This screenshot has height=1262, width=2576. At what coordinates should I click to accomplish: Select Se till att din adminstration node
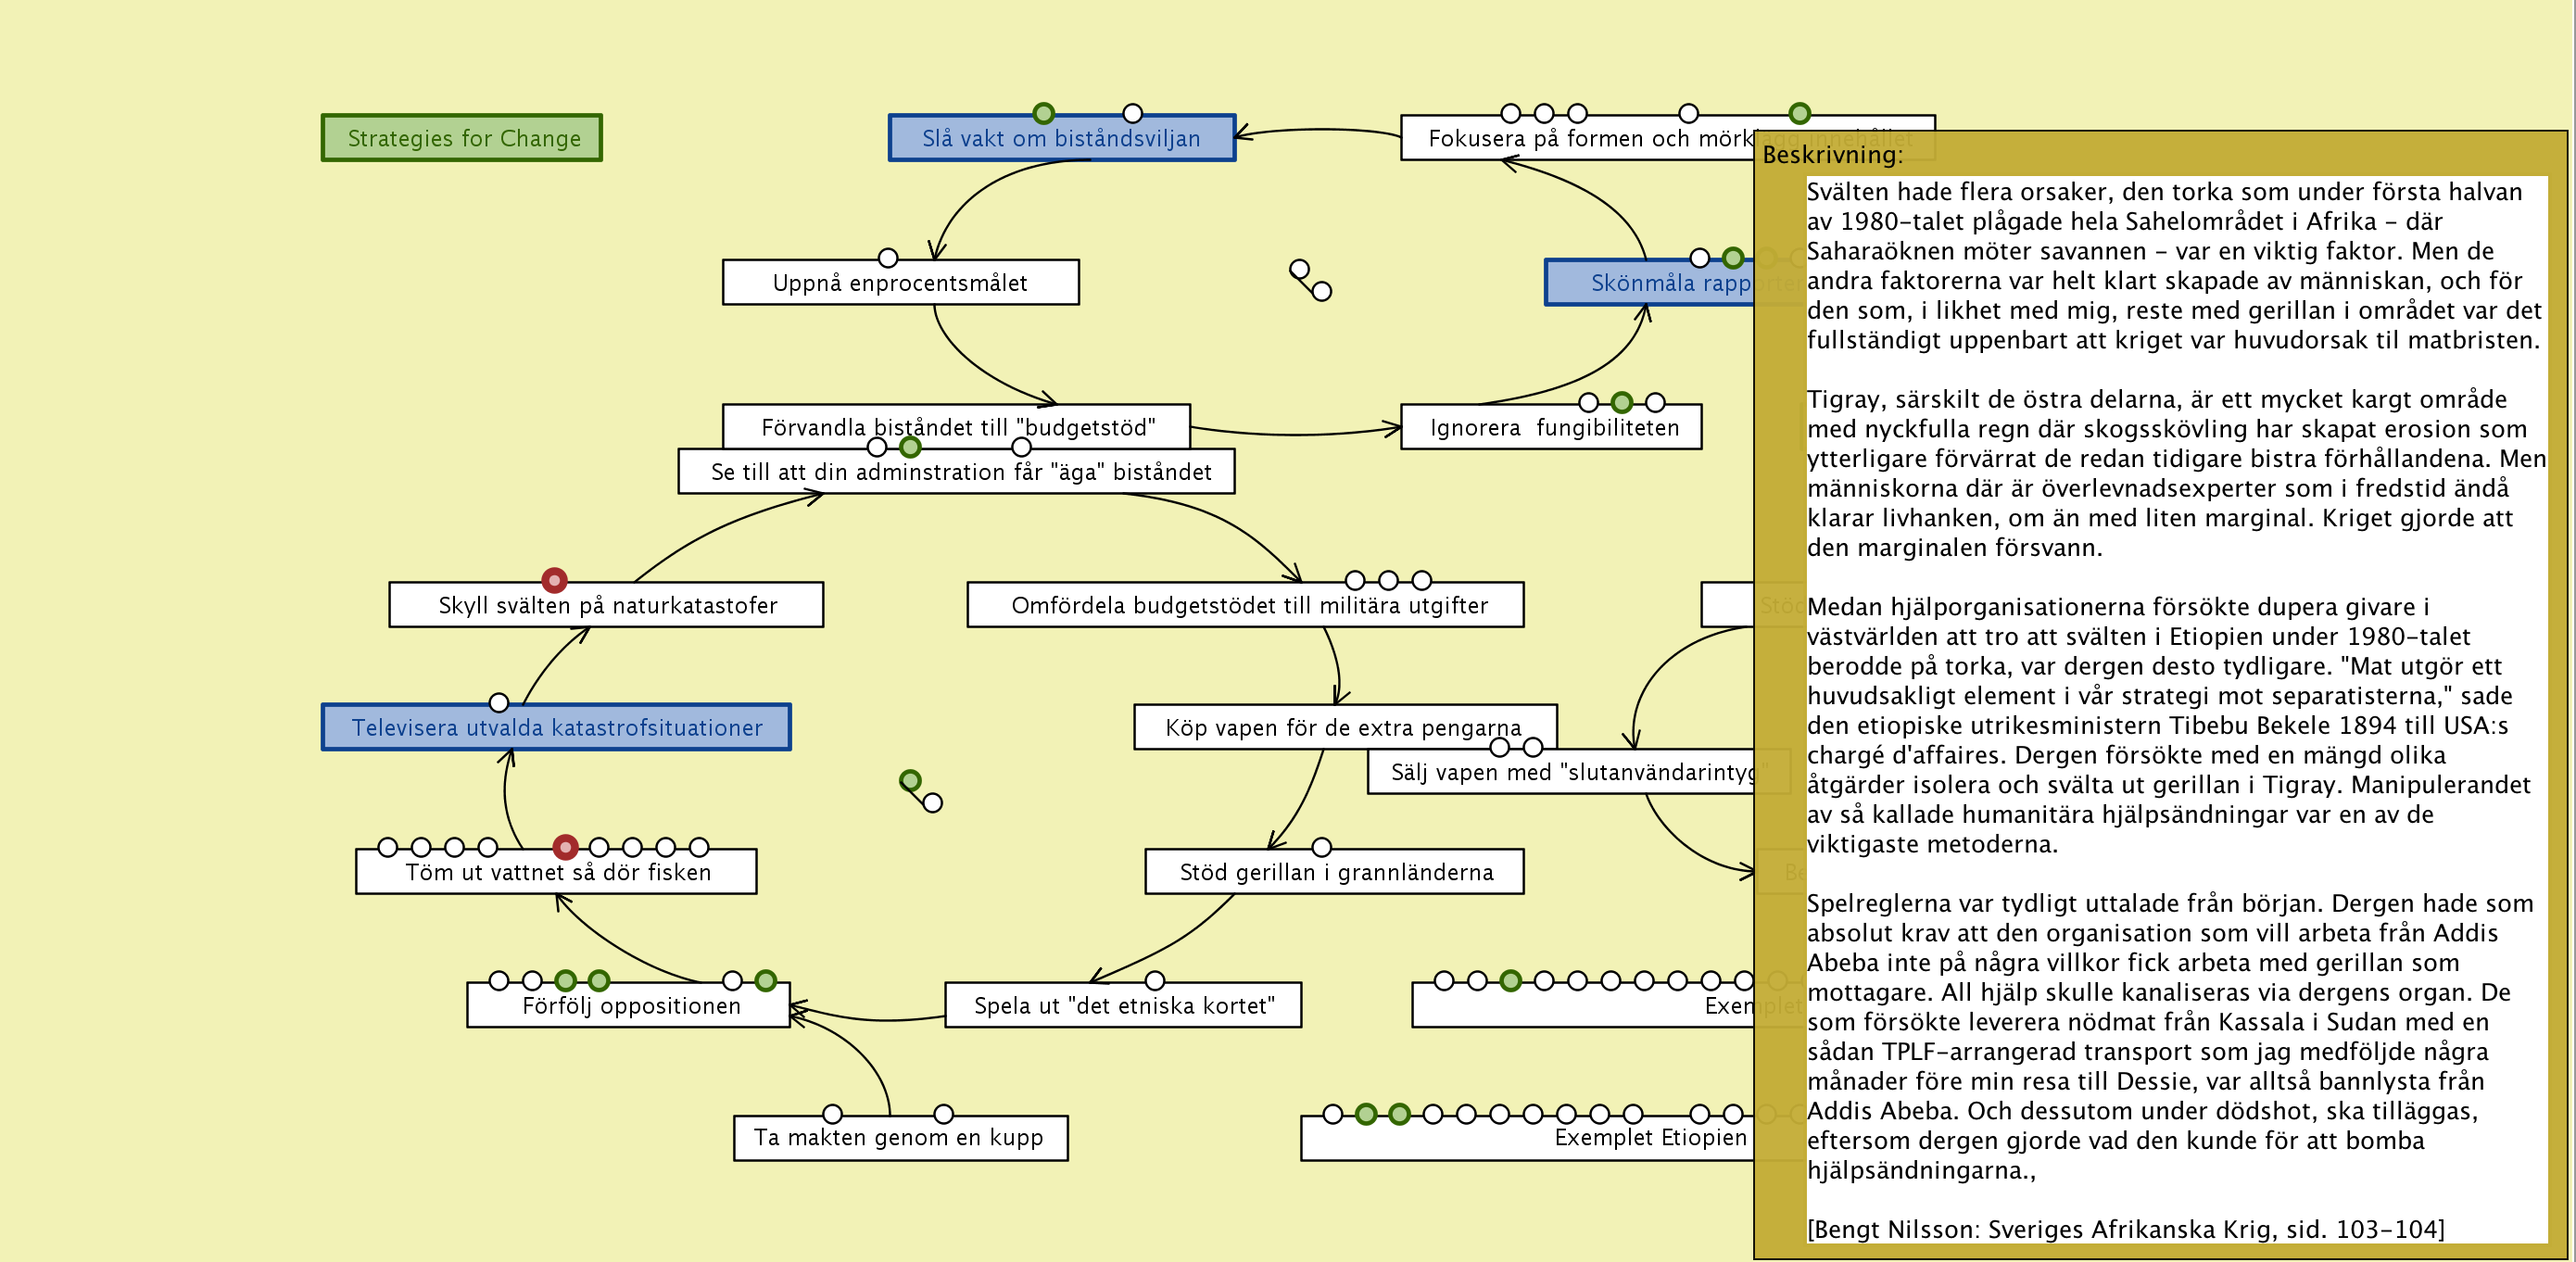tap(959, 473)
